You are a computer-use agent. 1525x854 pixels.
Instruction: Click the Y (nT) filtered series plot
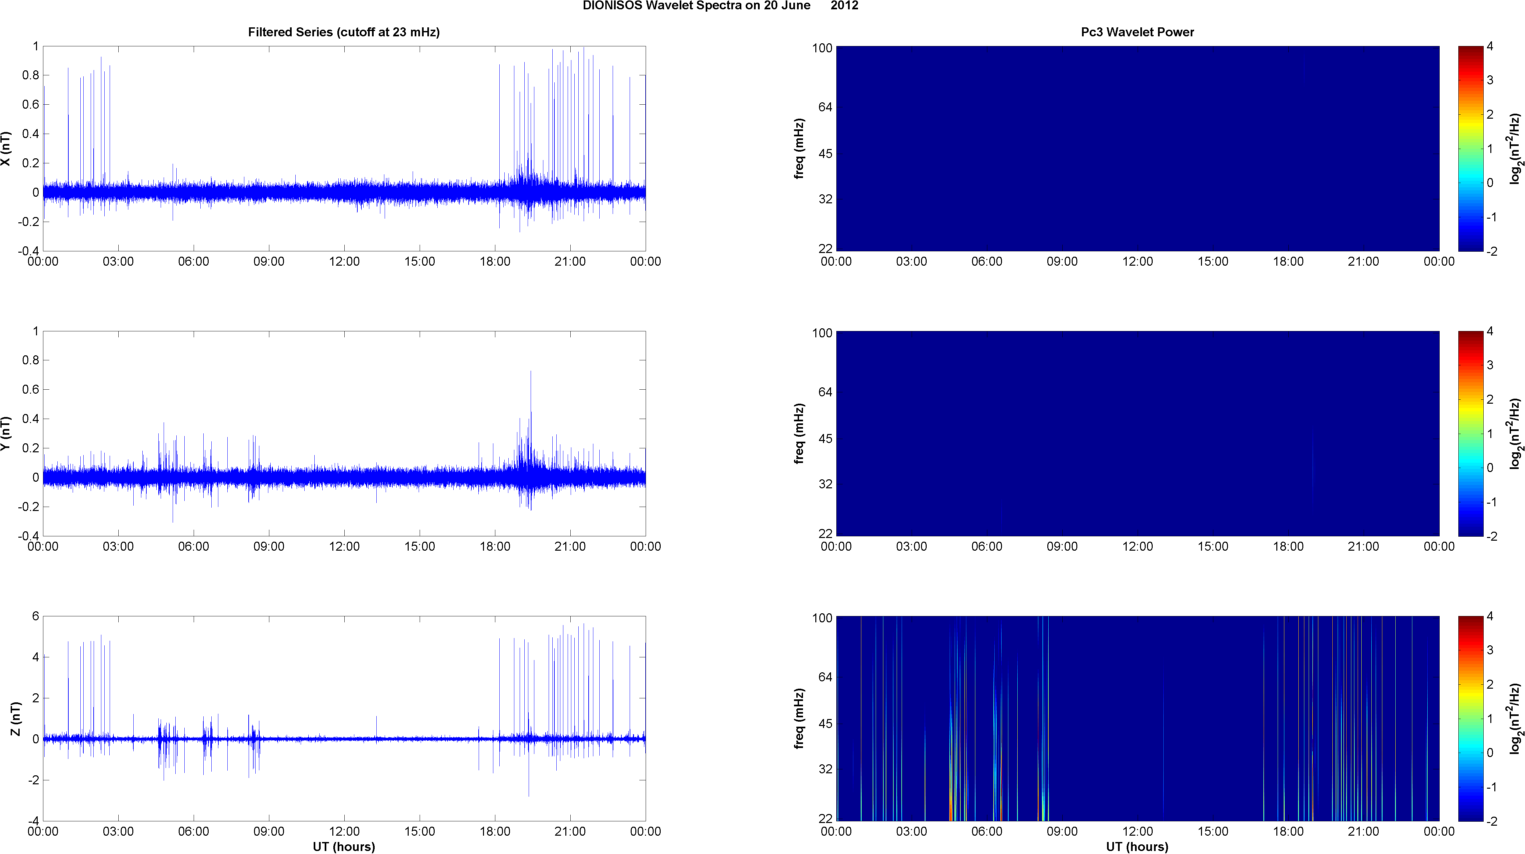(x=344, y=434)
